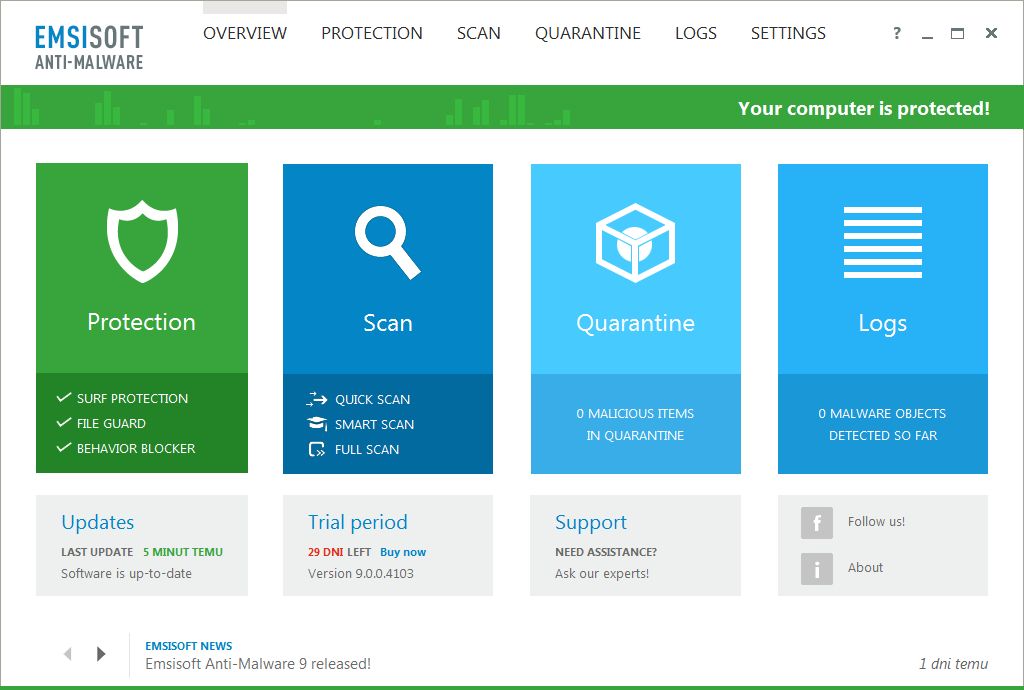Click the Follow us! label
This screenshot has height=690, width=1024.
(x=876, y=522)
